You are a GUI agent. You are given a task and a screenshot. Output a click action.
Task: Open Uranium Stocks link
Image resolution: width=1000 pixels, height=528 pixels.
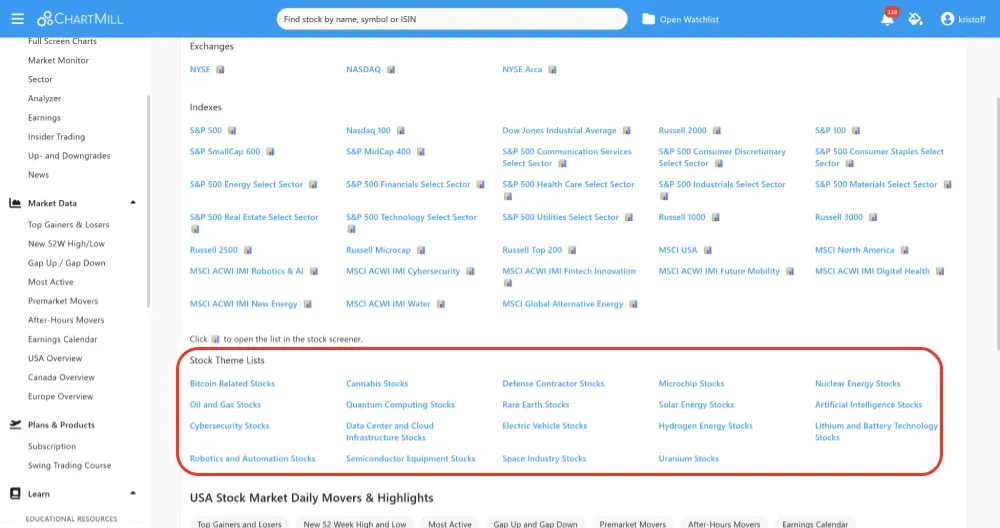click(688, 458)
